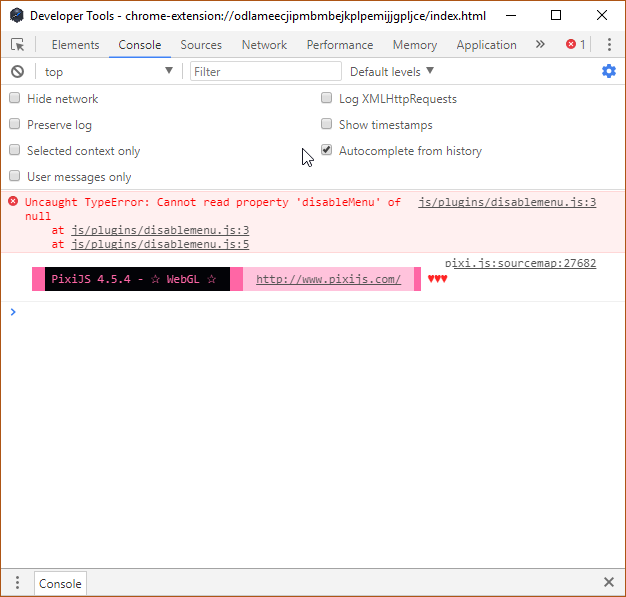Enable Show timestamps checkbox
626x597 pixels.
click(x=327, y=124)
